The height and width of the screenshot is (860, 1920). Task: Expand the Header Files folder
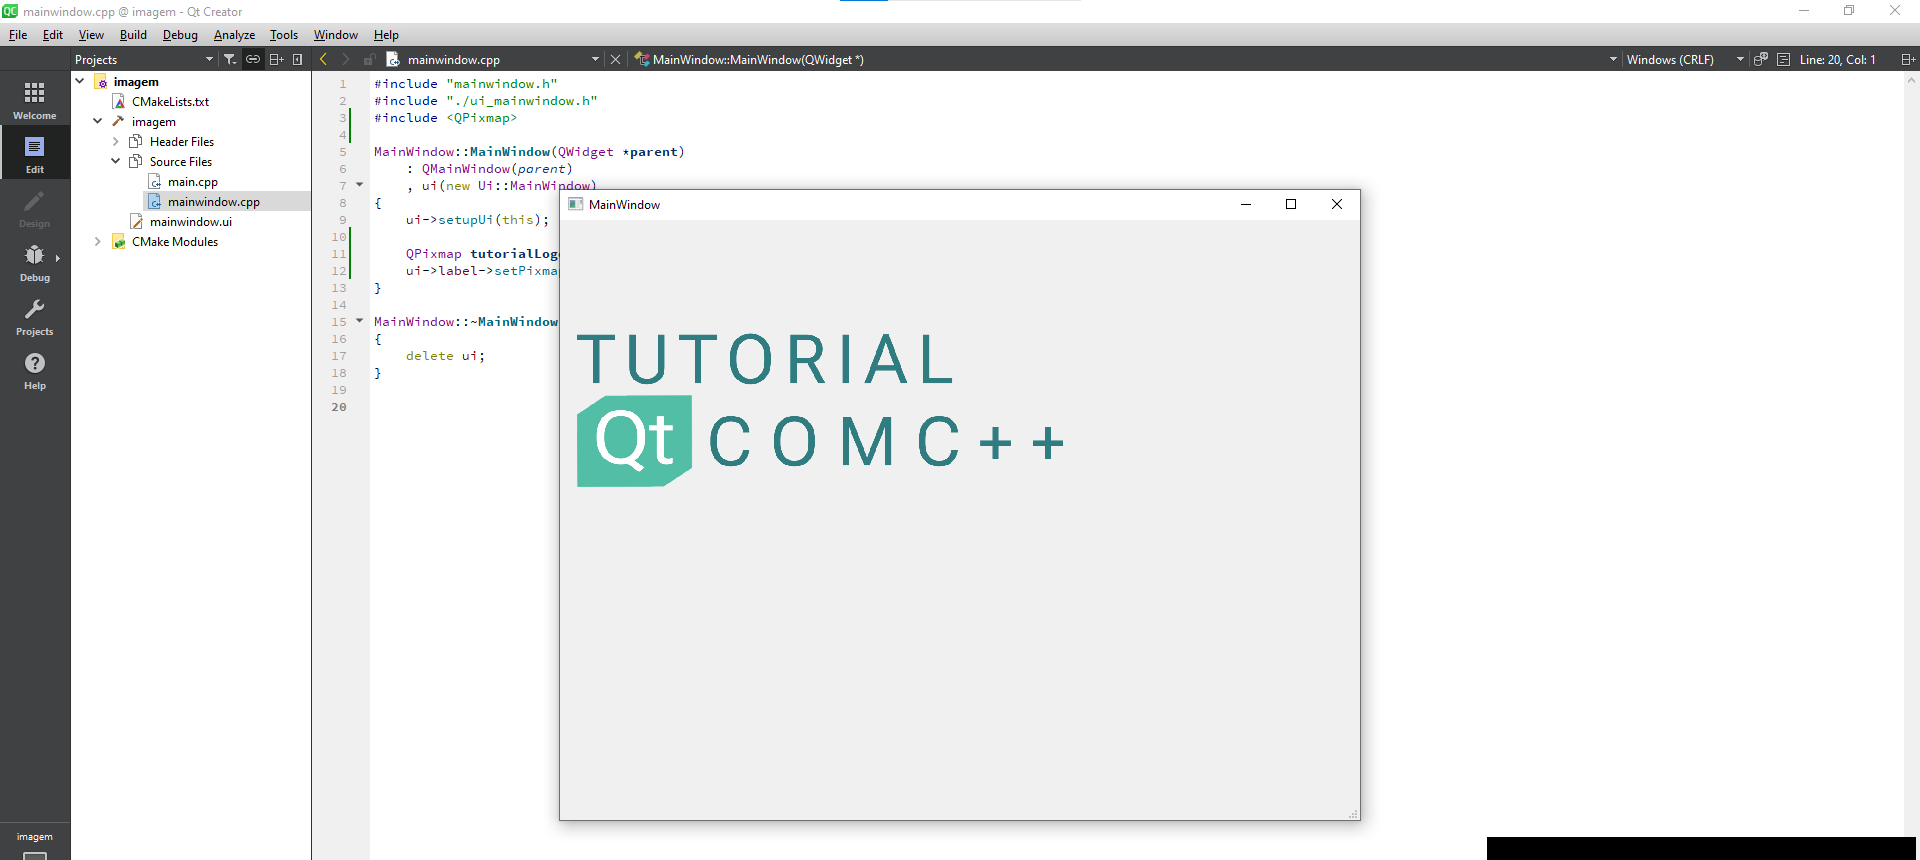116,141
